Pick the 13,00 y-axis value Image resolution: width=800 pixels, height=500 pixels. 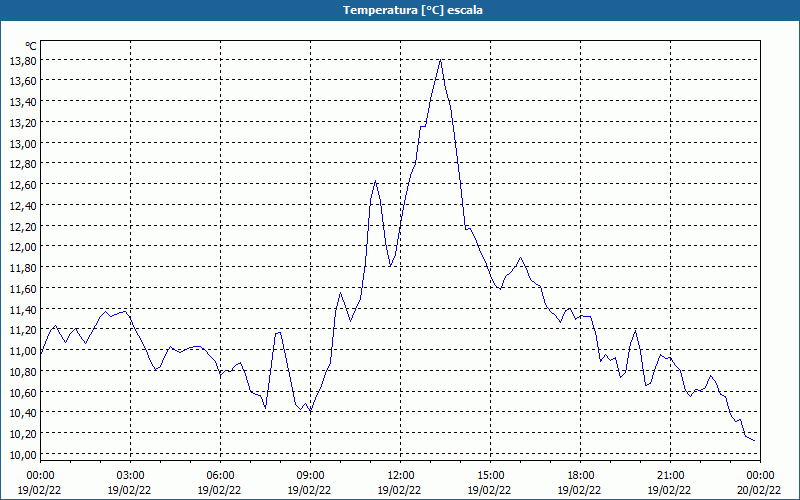coord(23,143)
